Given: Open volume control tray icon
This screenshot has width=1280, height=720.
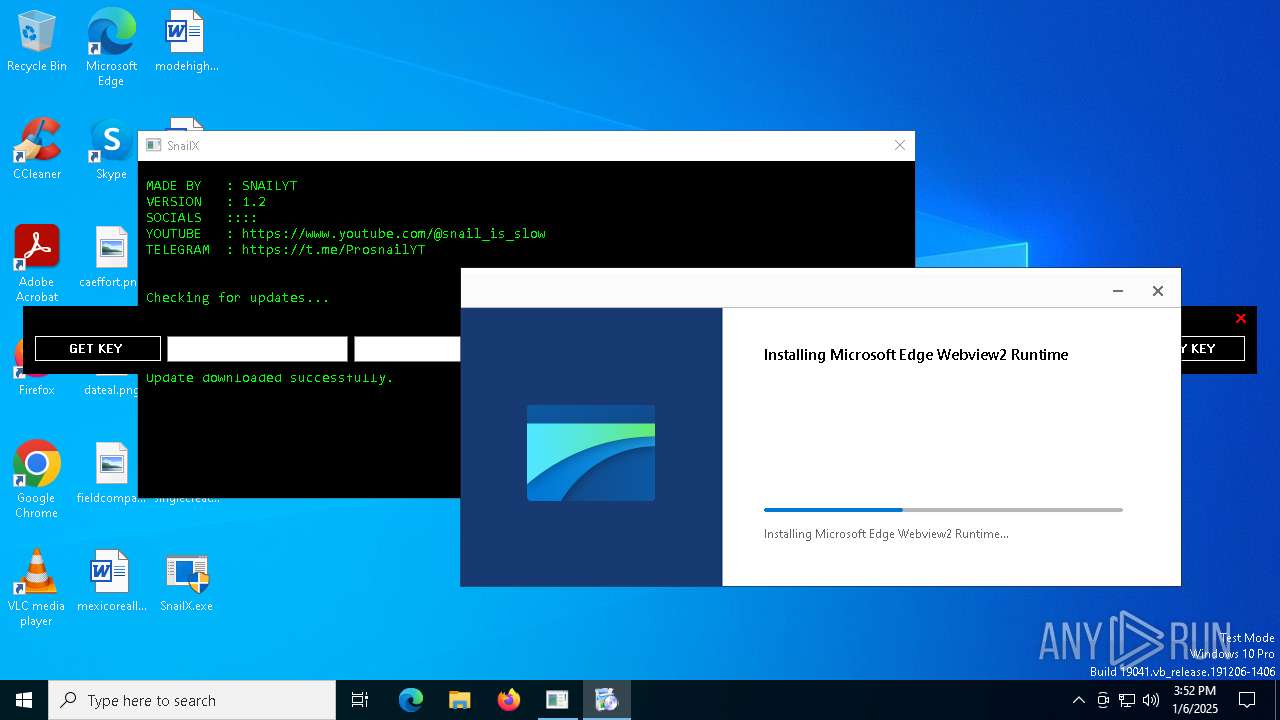Looking at the screenshot, I should coord(1151,700).
